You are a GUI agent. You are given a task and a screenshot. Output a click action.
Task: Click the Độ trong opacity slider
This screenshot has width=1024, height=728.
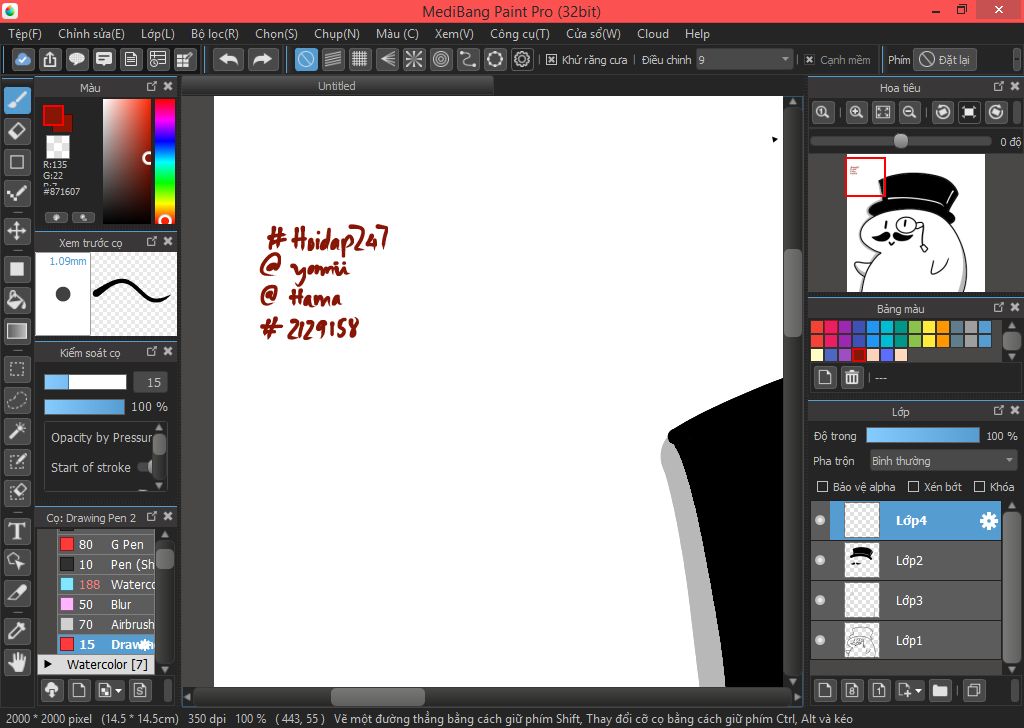click(922, 436)
